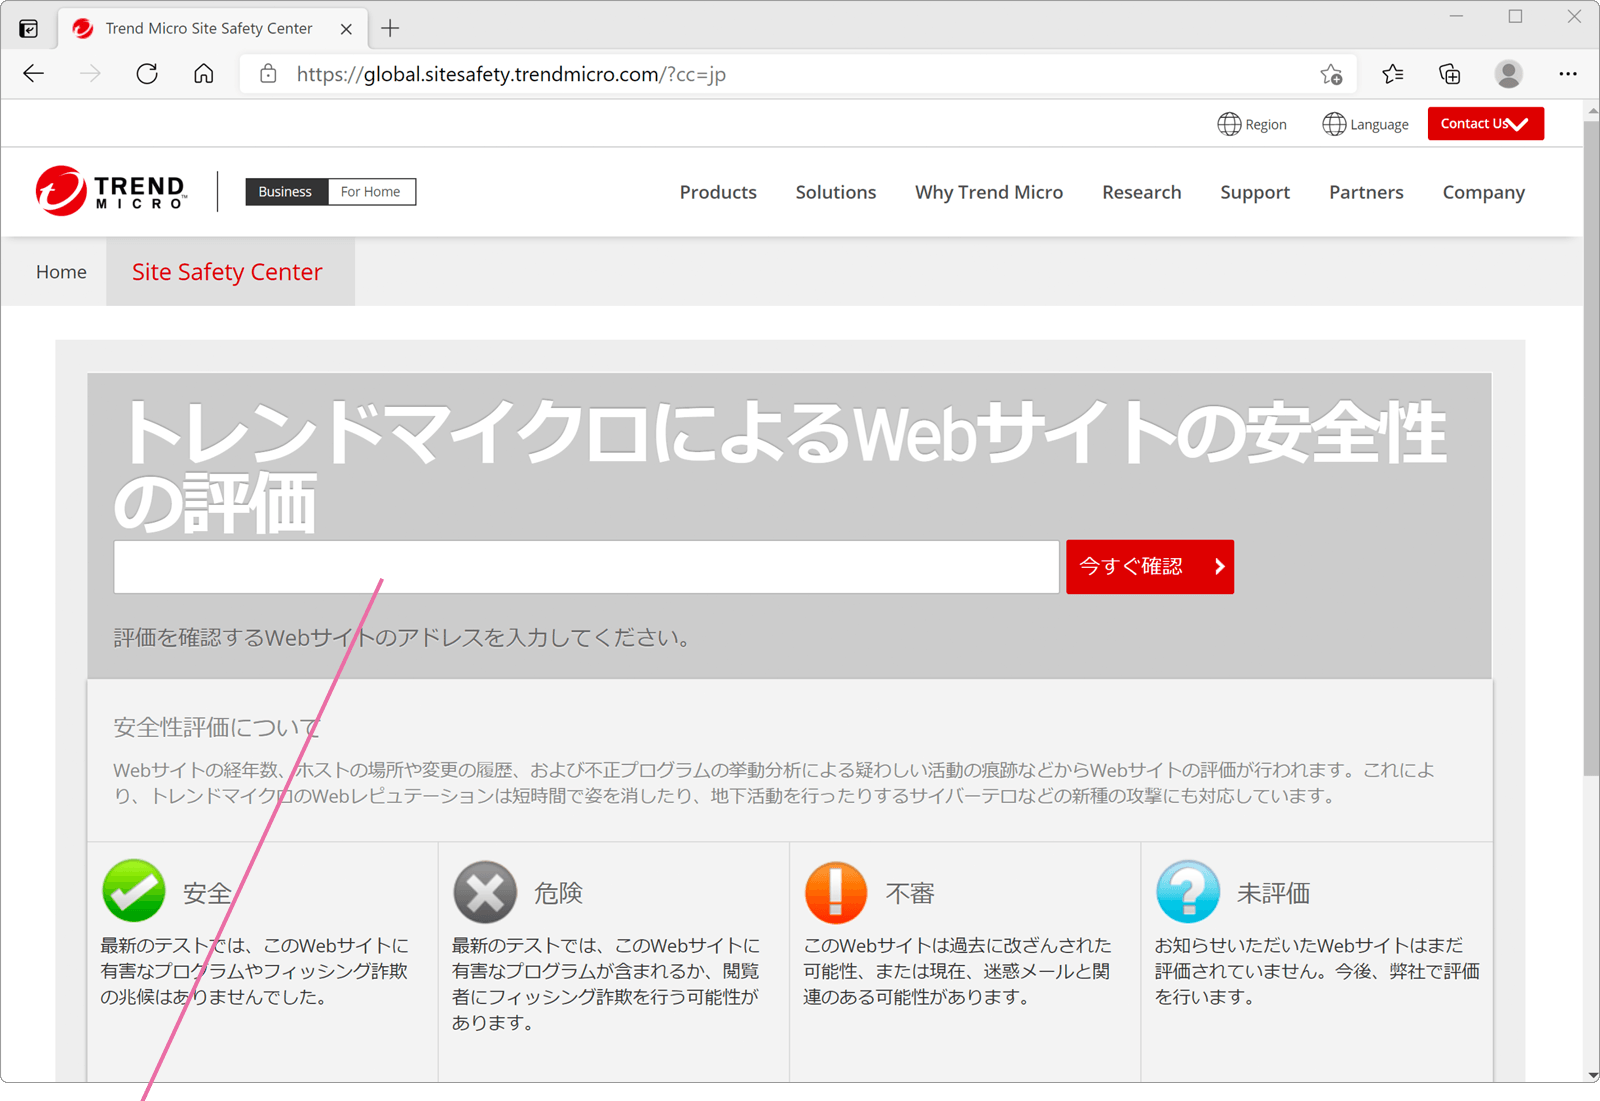The width and height of the screenshot is (1600, 1101).
Task: Click the 危険 rating label
Action: click(558, 893)
